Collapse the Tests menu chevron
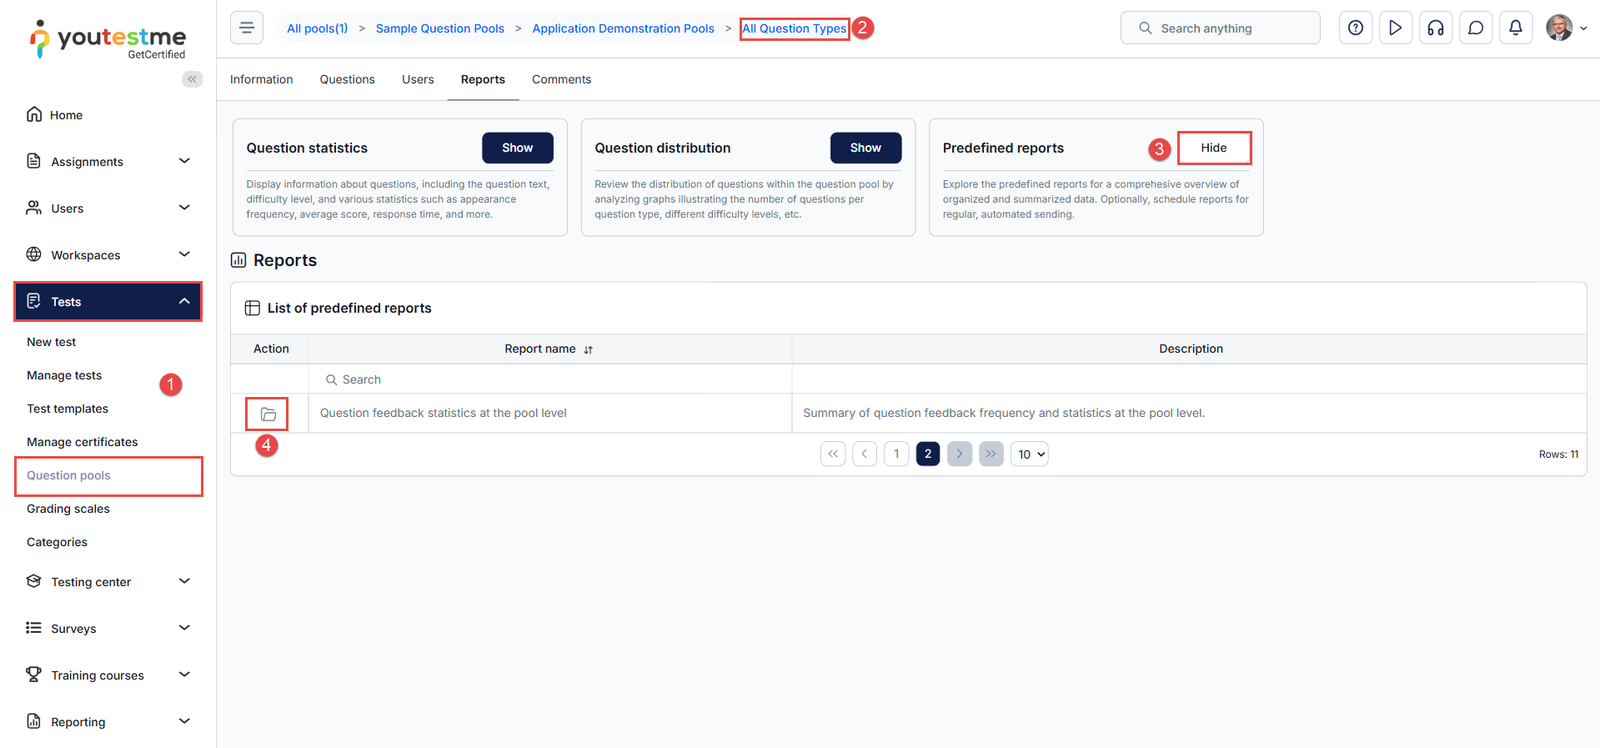Viewport: 1600px width, 748px height. click(184, 301)
